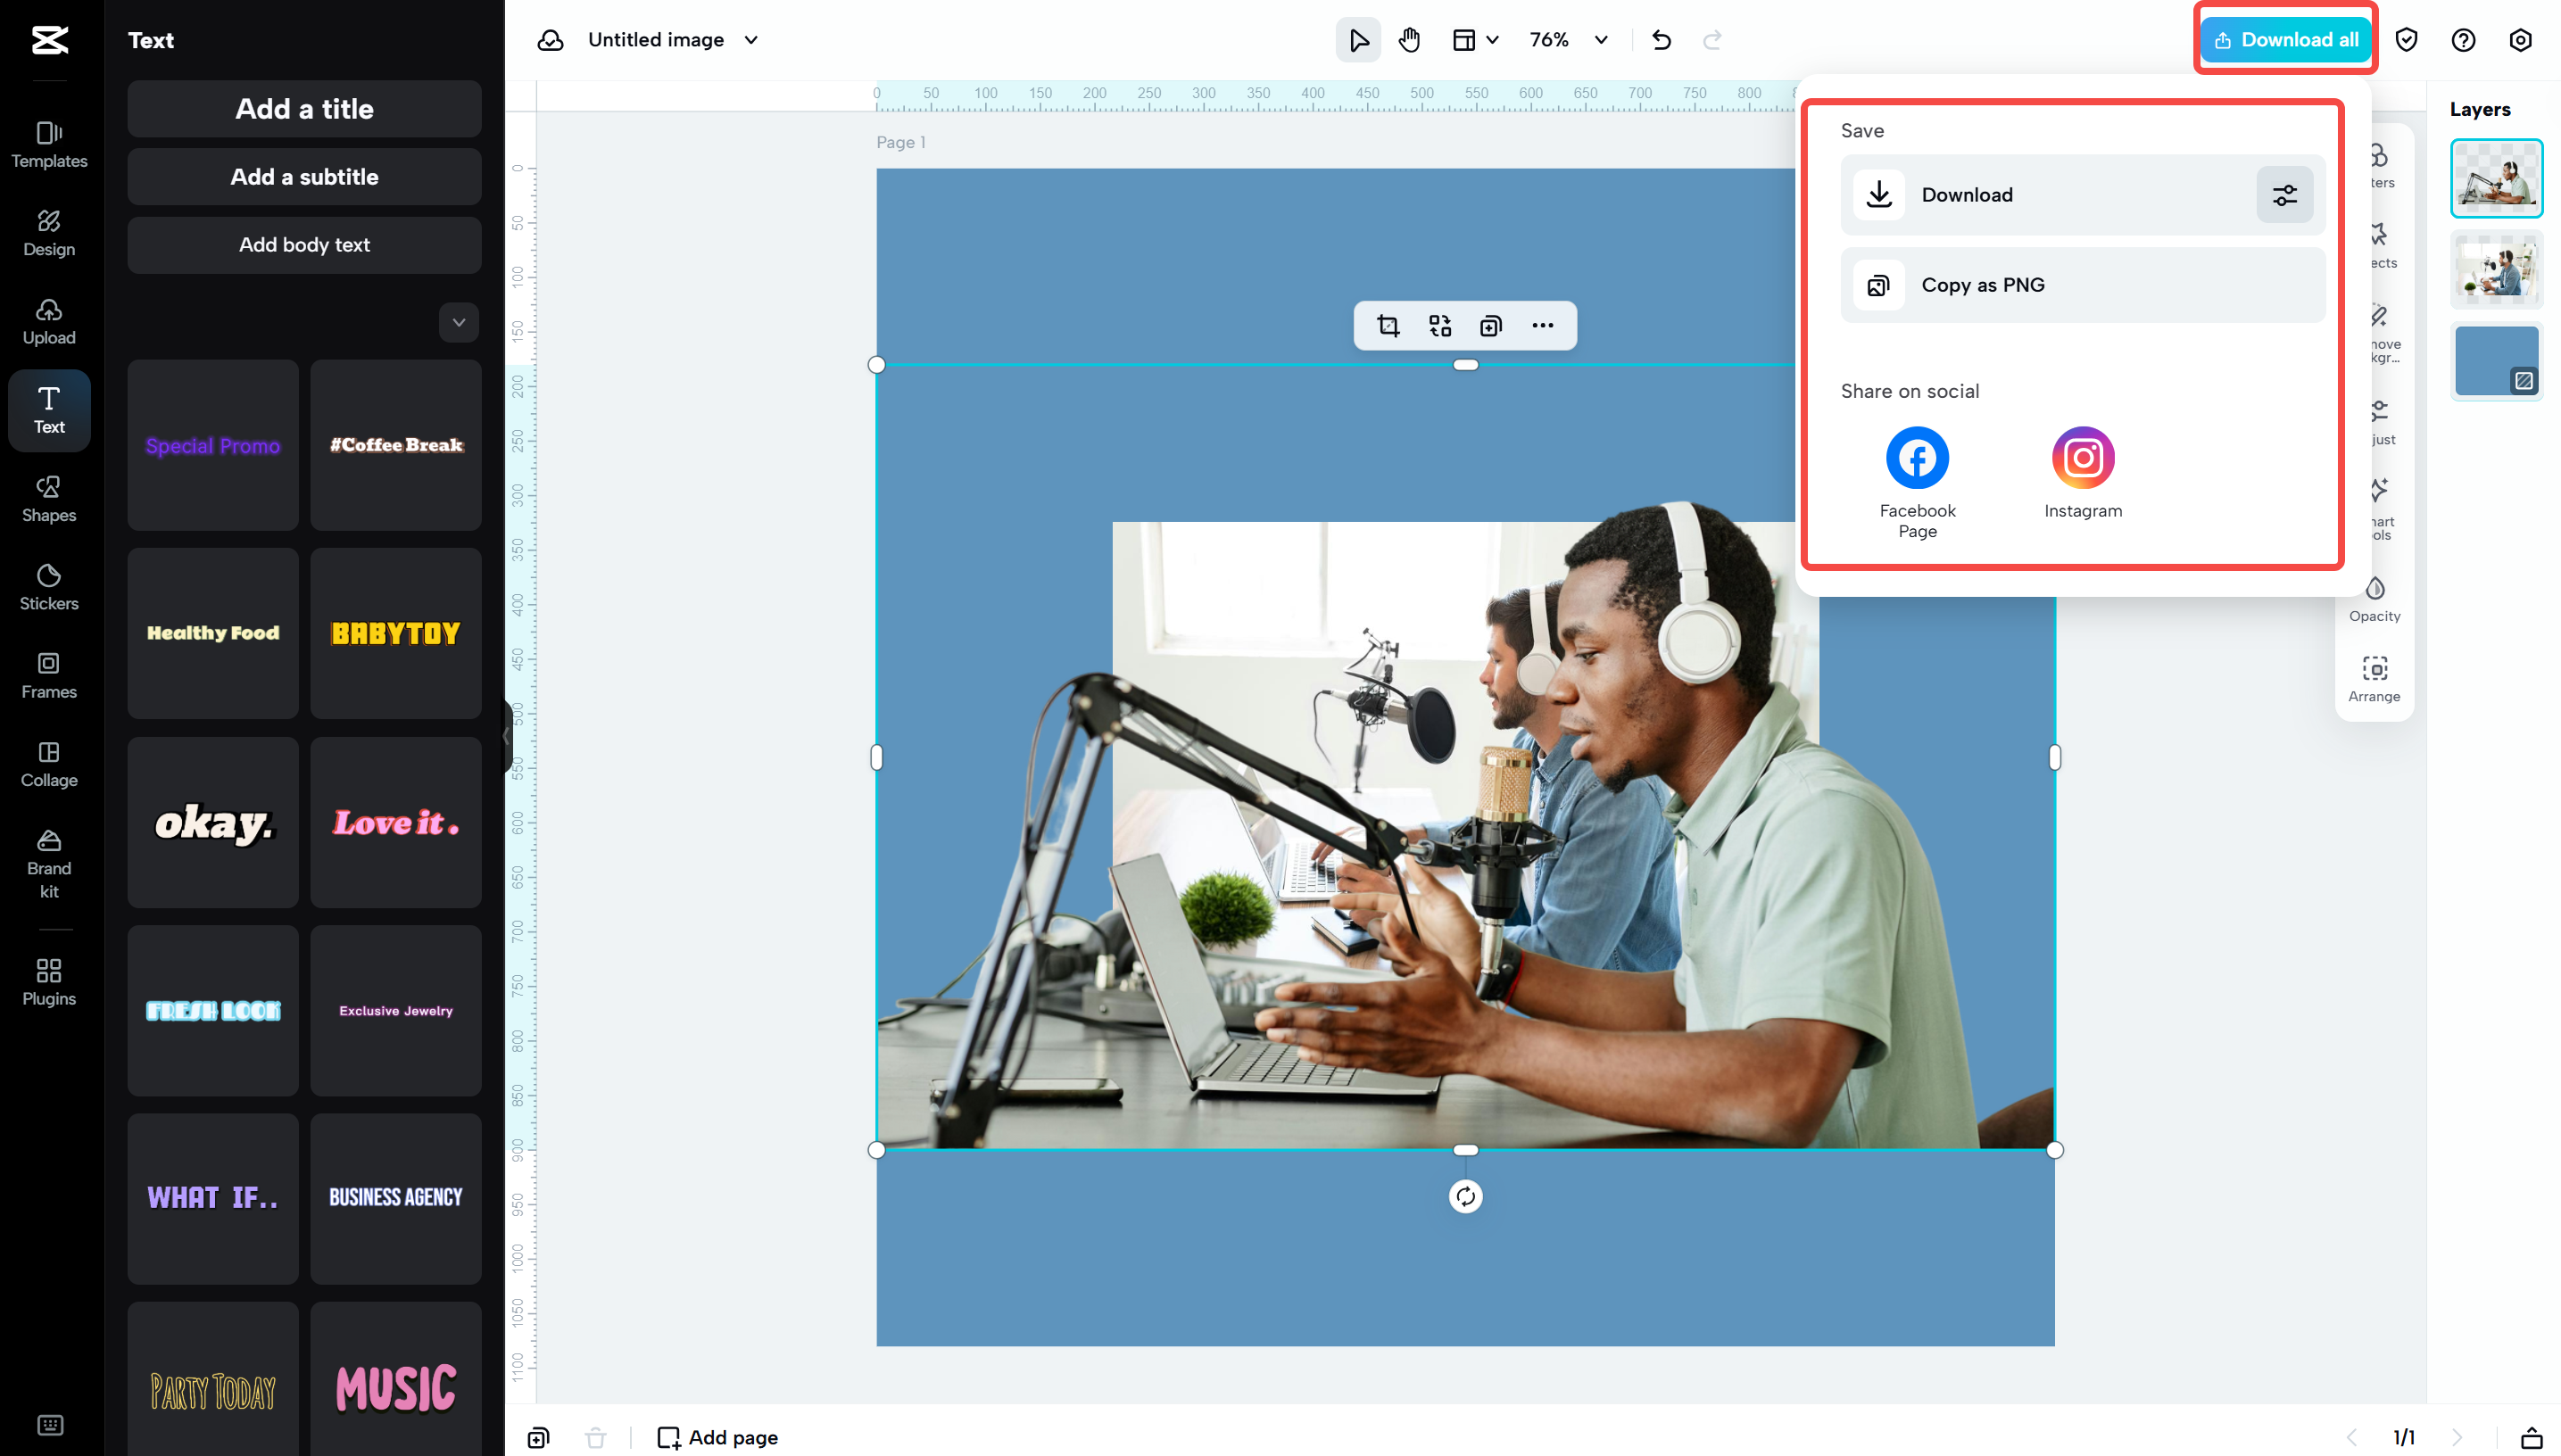Click the Add a subtitle button
2561x1456 pixels.
pyautogui.click(x=304, y=176)
